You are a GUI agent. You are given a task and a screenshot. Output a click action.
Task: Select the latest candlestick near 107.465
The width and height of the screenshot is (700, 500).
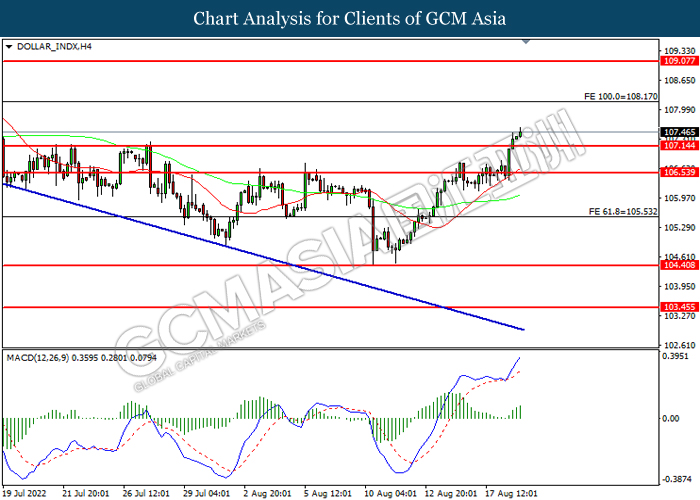(x=521, y=132)
